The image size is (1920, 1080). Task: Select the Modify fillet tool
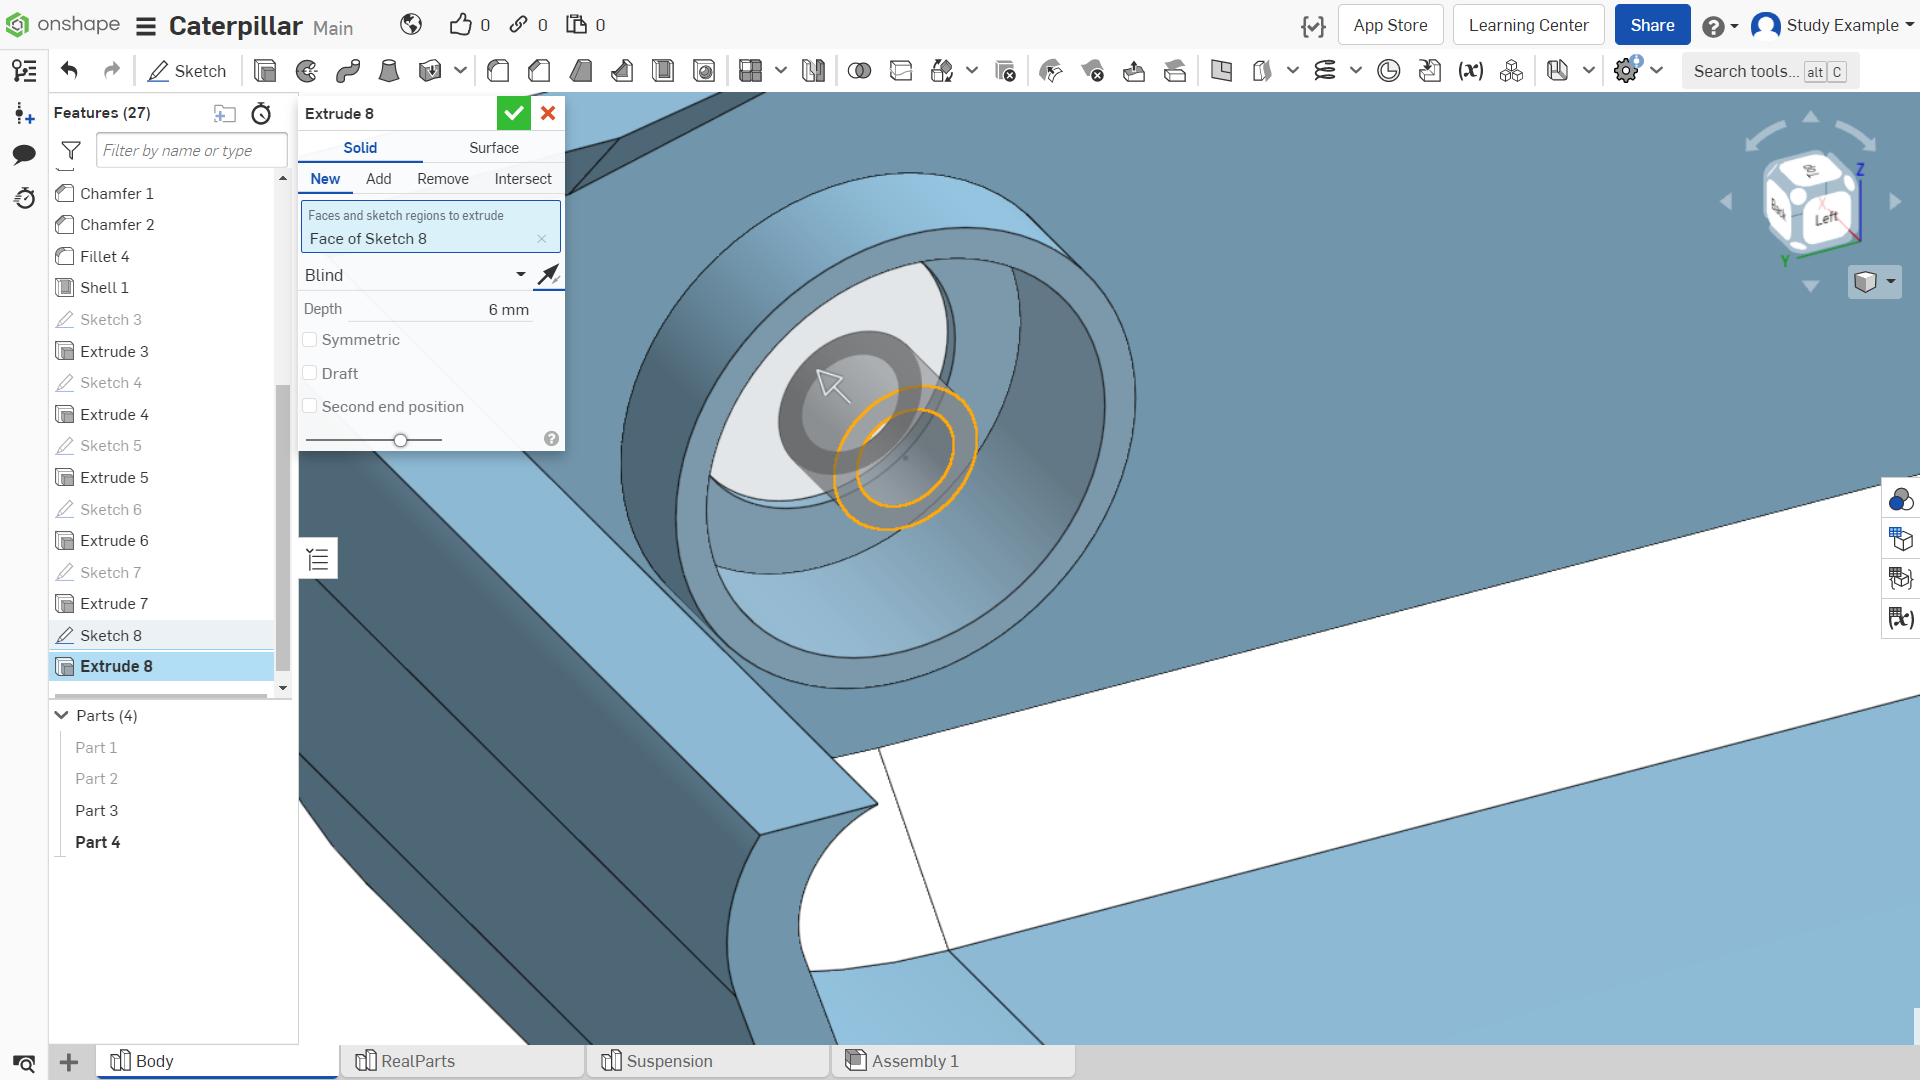pos(1051,70)
